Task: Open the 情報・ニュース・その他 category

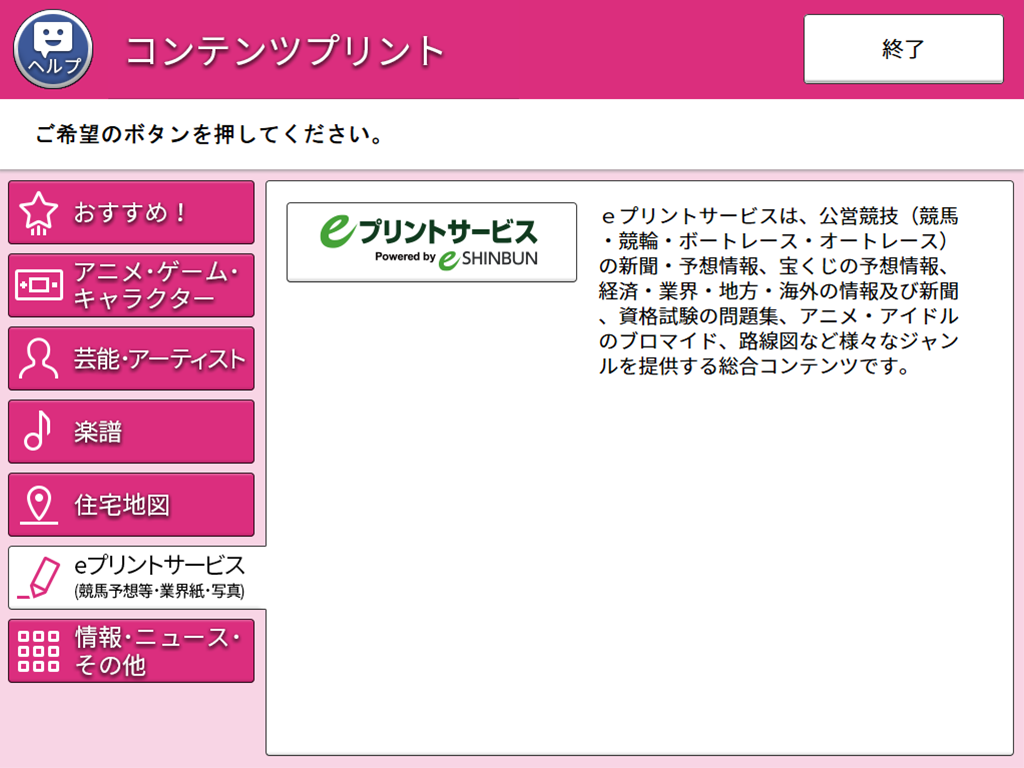Action: 130,649
